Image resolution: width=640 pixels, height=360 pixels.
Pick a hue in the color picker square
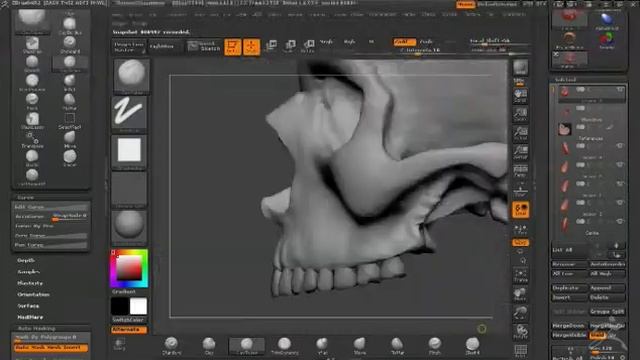click(129, 268)
